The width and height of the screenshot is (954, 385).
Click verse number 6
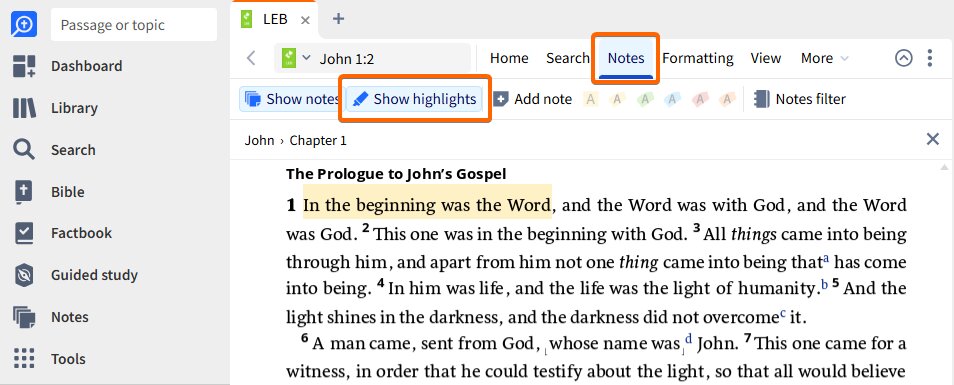pos(305,339)
